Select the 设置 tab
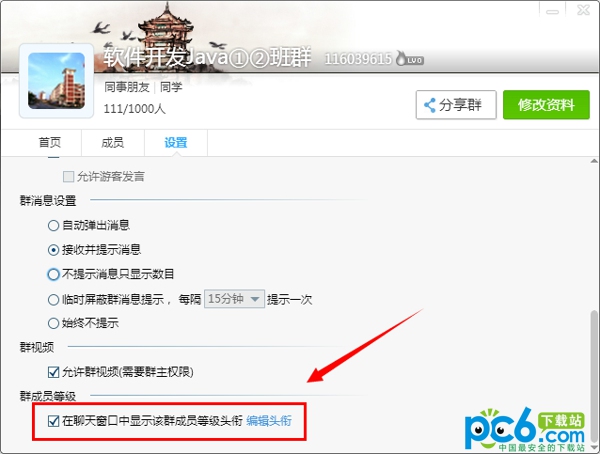This screenshot has height=454, width=600. [x=176, y=142]
